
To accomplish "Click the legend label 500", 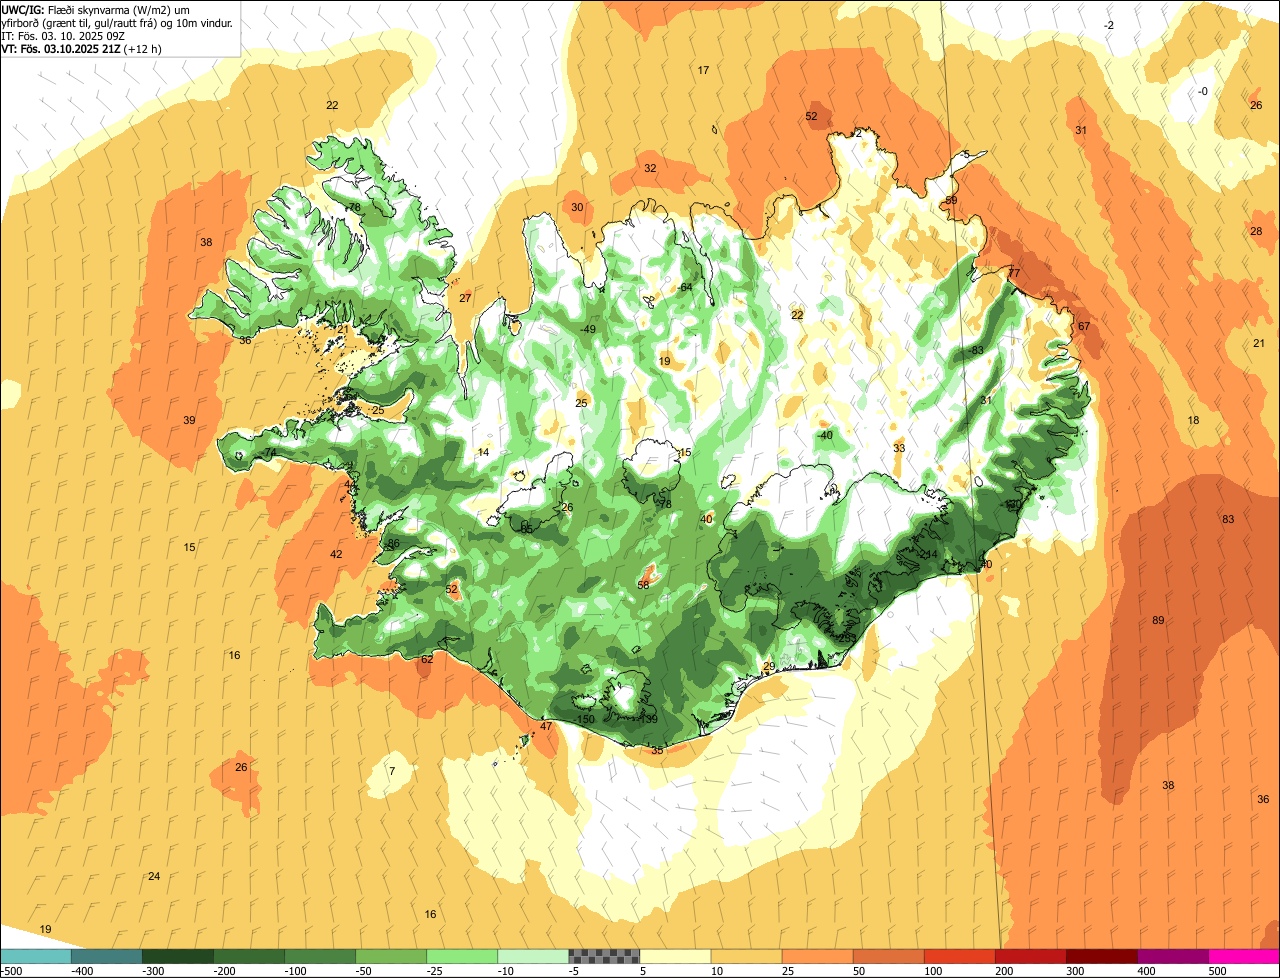I will pos(1216,971).
